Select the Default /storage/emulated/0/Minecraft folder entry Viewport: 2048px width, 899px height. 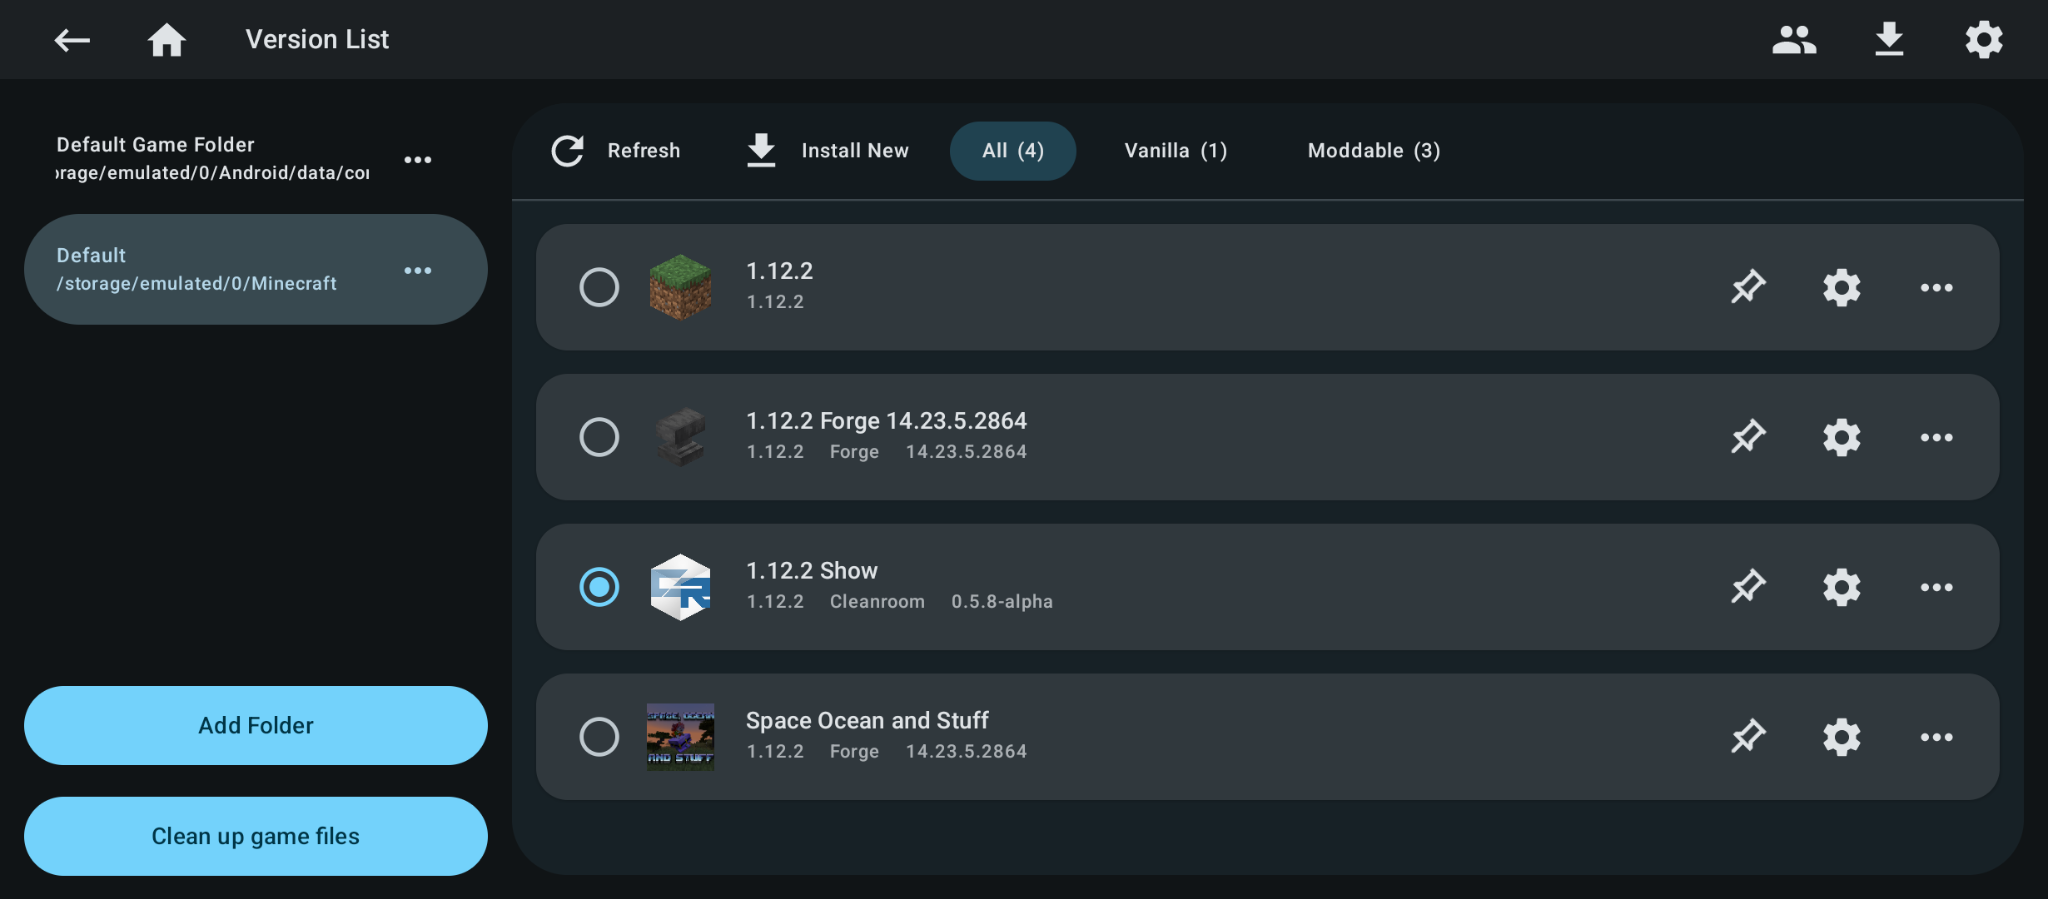tap(256, 269)
